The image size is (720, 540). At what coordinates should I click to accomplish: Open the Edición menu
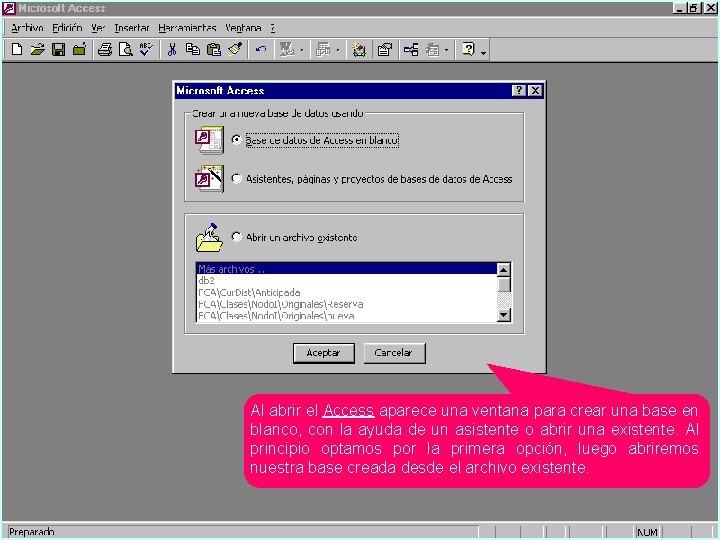pos(67,28)
